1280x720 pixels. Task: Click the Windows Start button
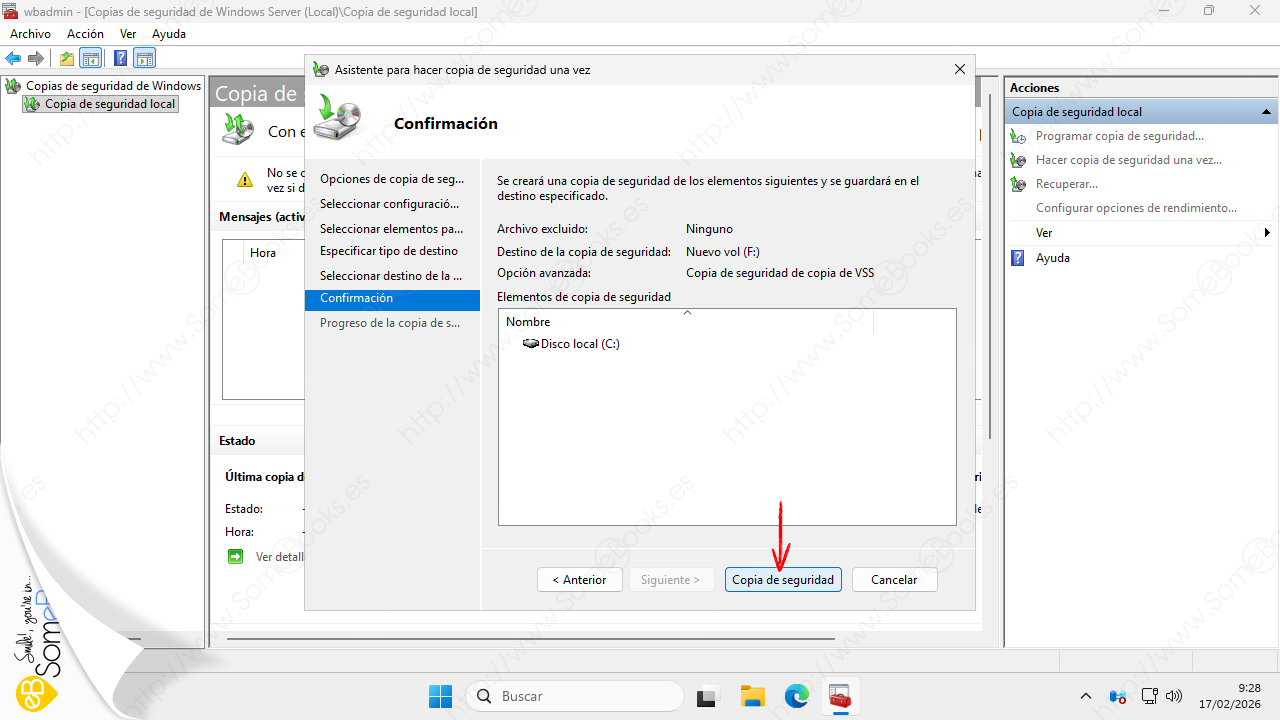click(x=440, y=696)
